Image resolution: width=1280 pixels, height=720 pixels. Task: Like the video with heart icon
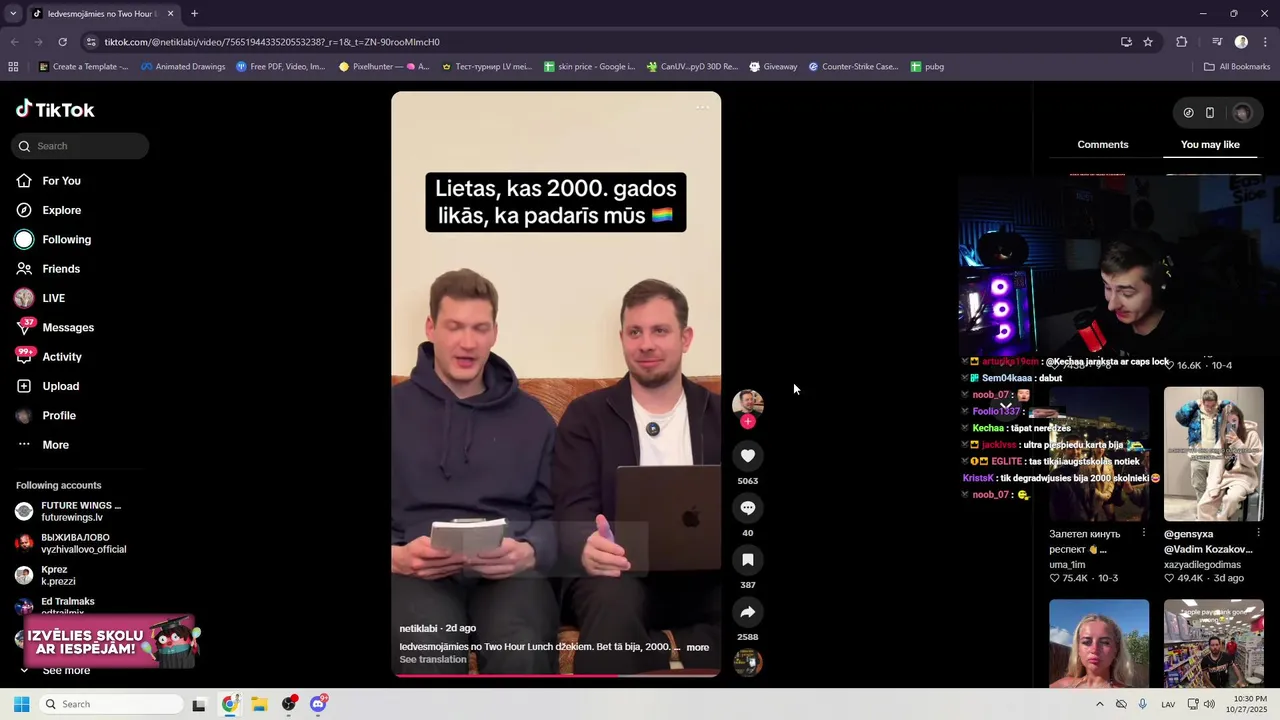(x=747, y=456)
